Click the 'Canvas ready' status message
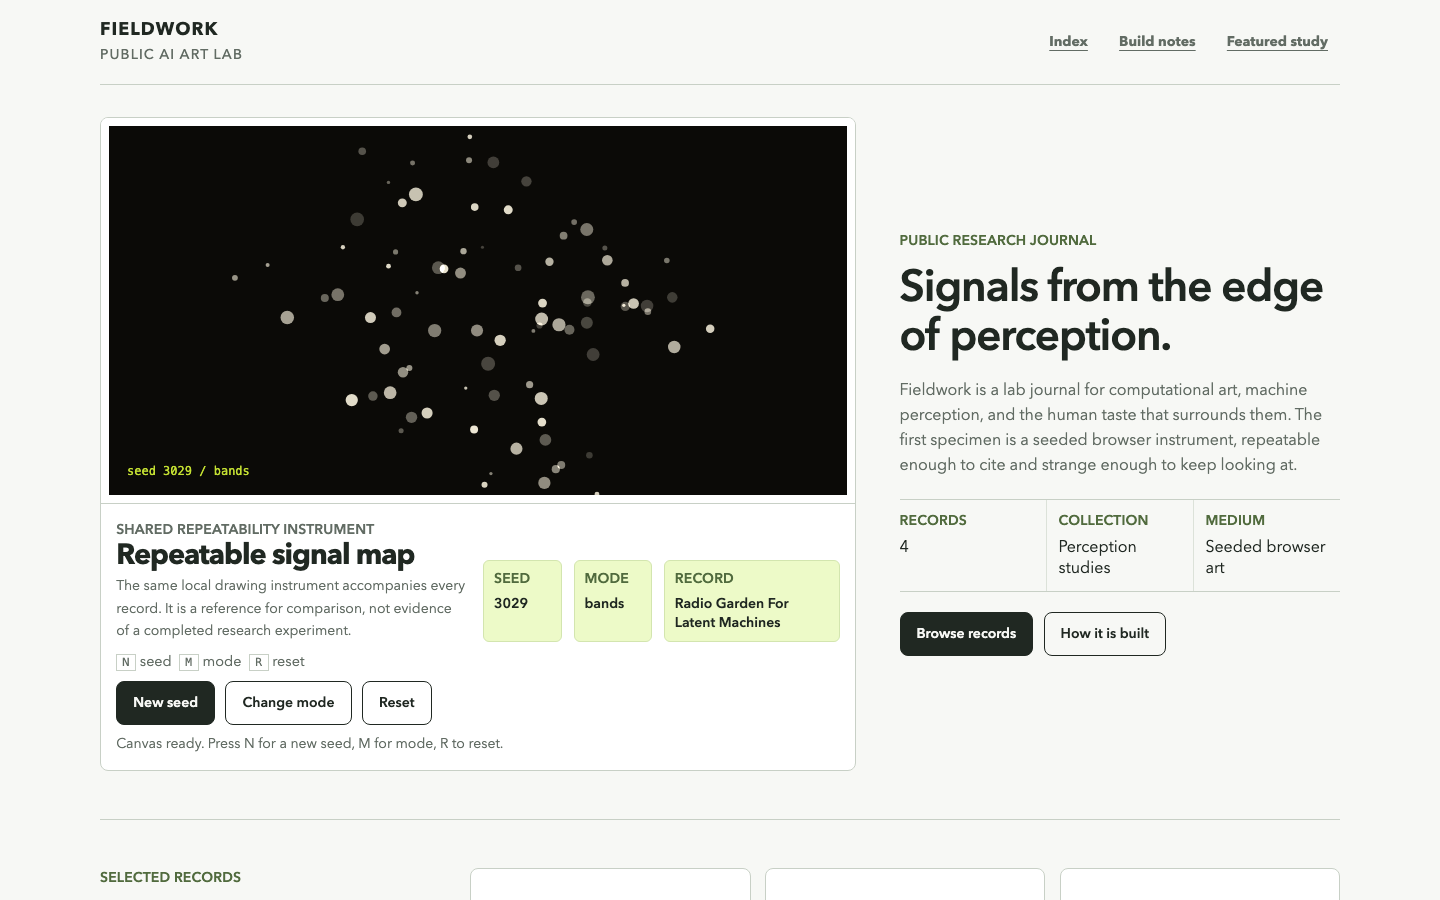This screenshot has height=900, width=1440. (x=310, y=744)
